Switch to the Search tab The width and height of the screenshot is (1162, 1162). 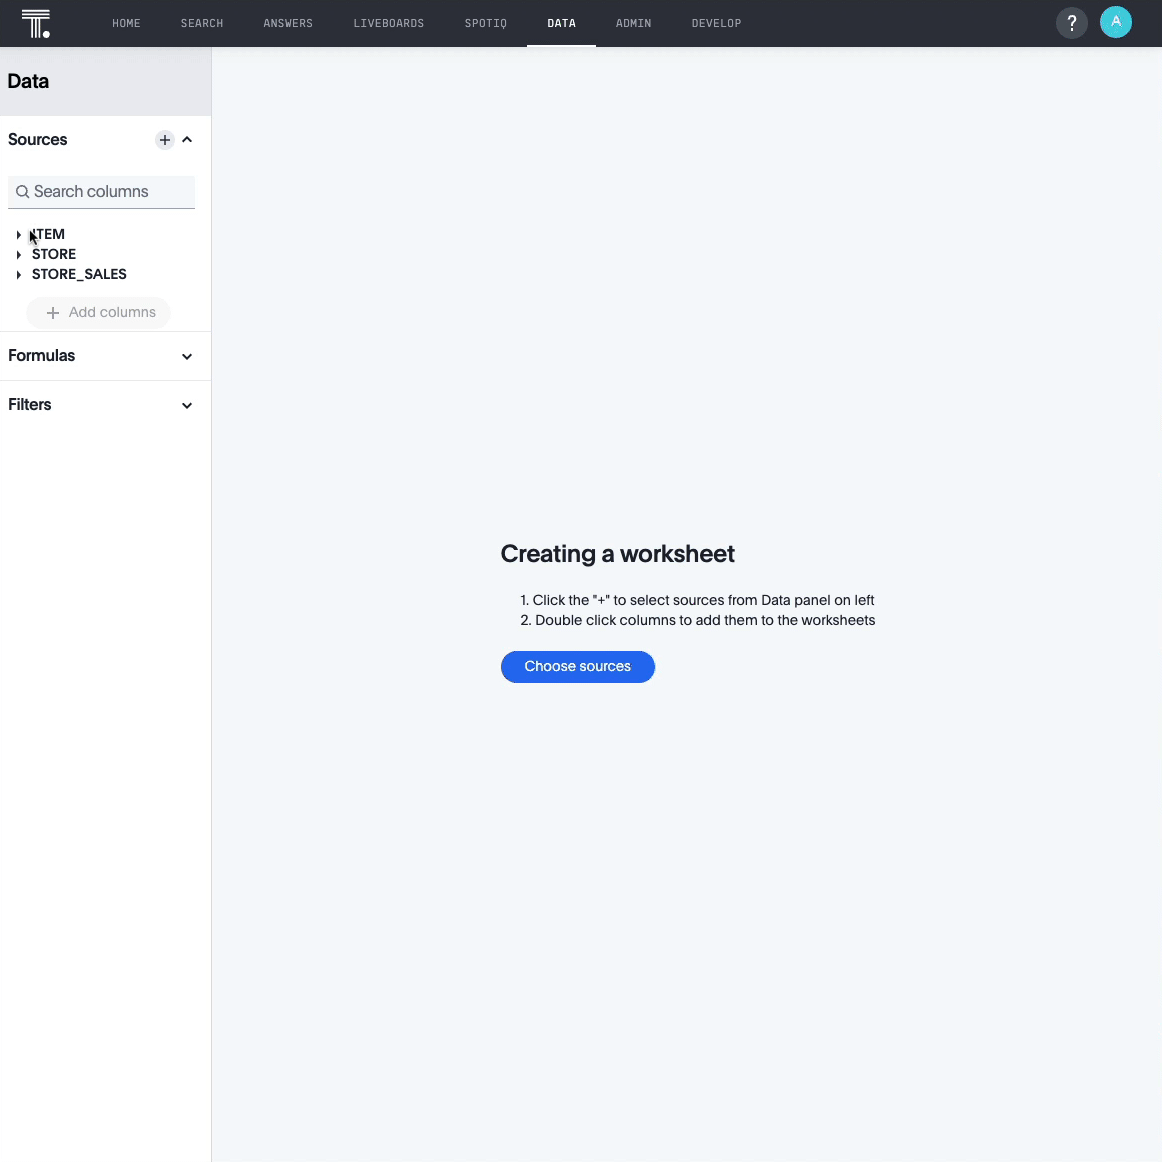202,23
